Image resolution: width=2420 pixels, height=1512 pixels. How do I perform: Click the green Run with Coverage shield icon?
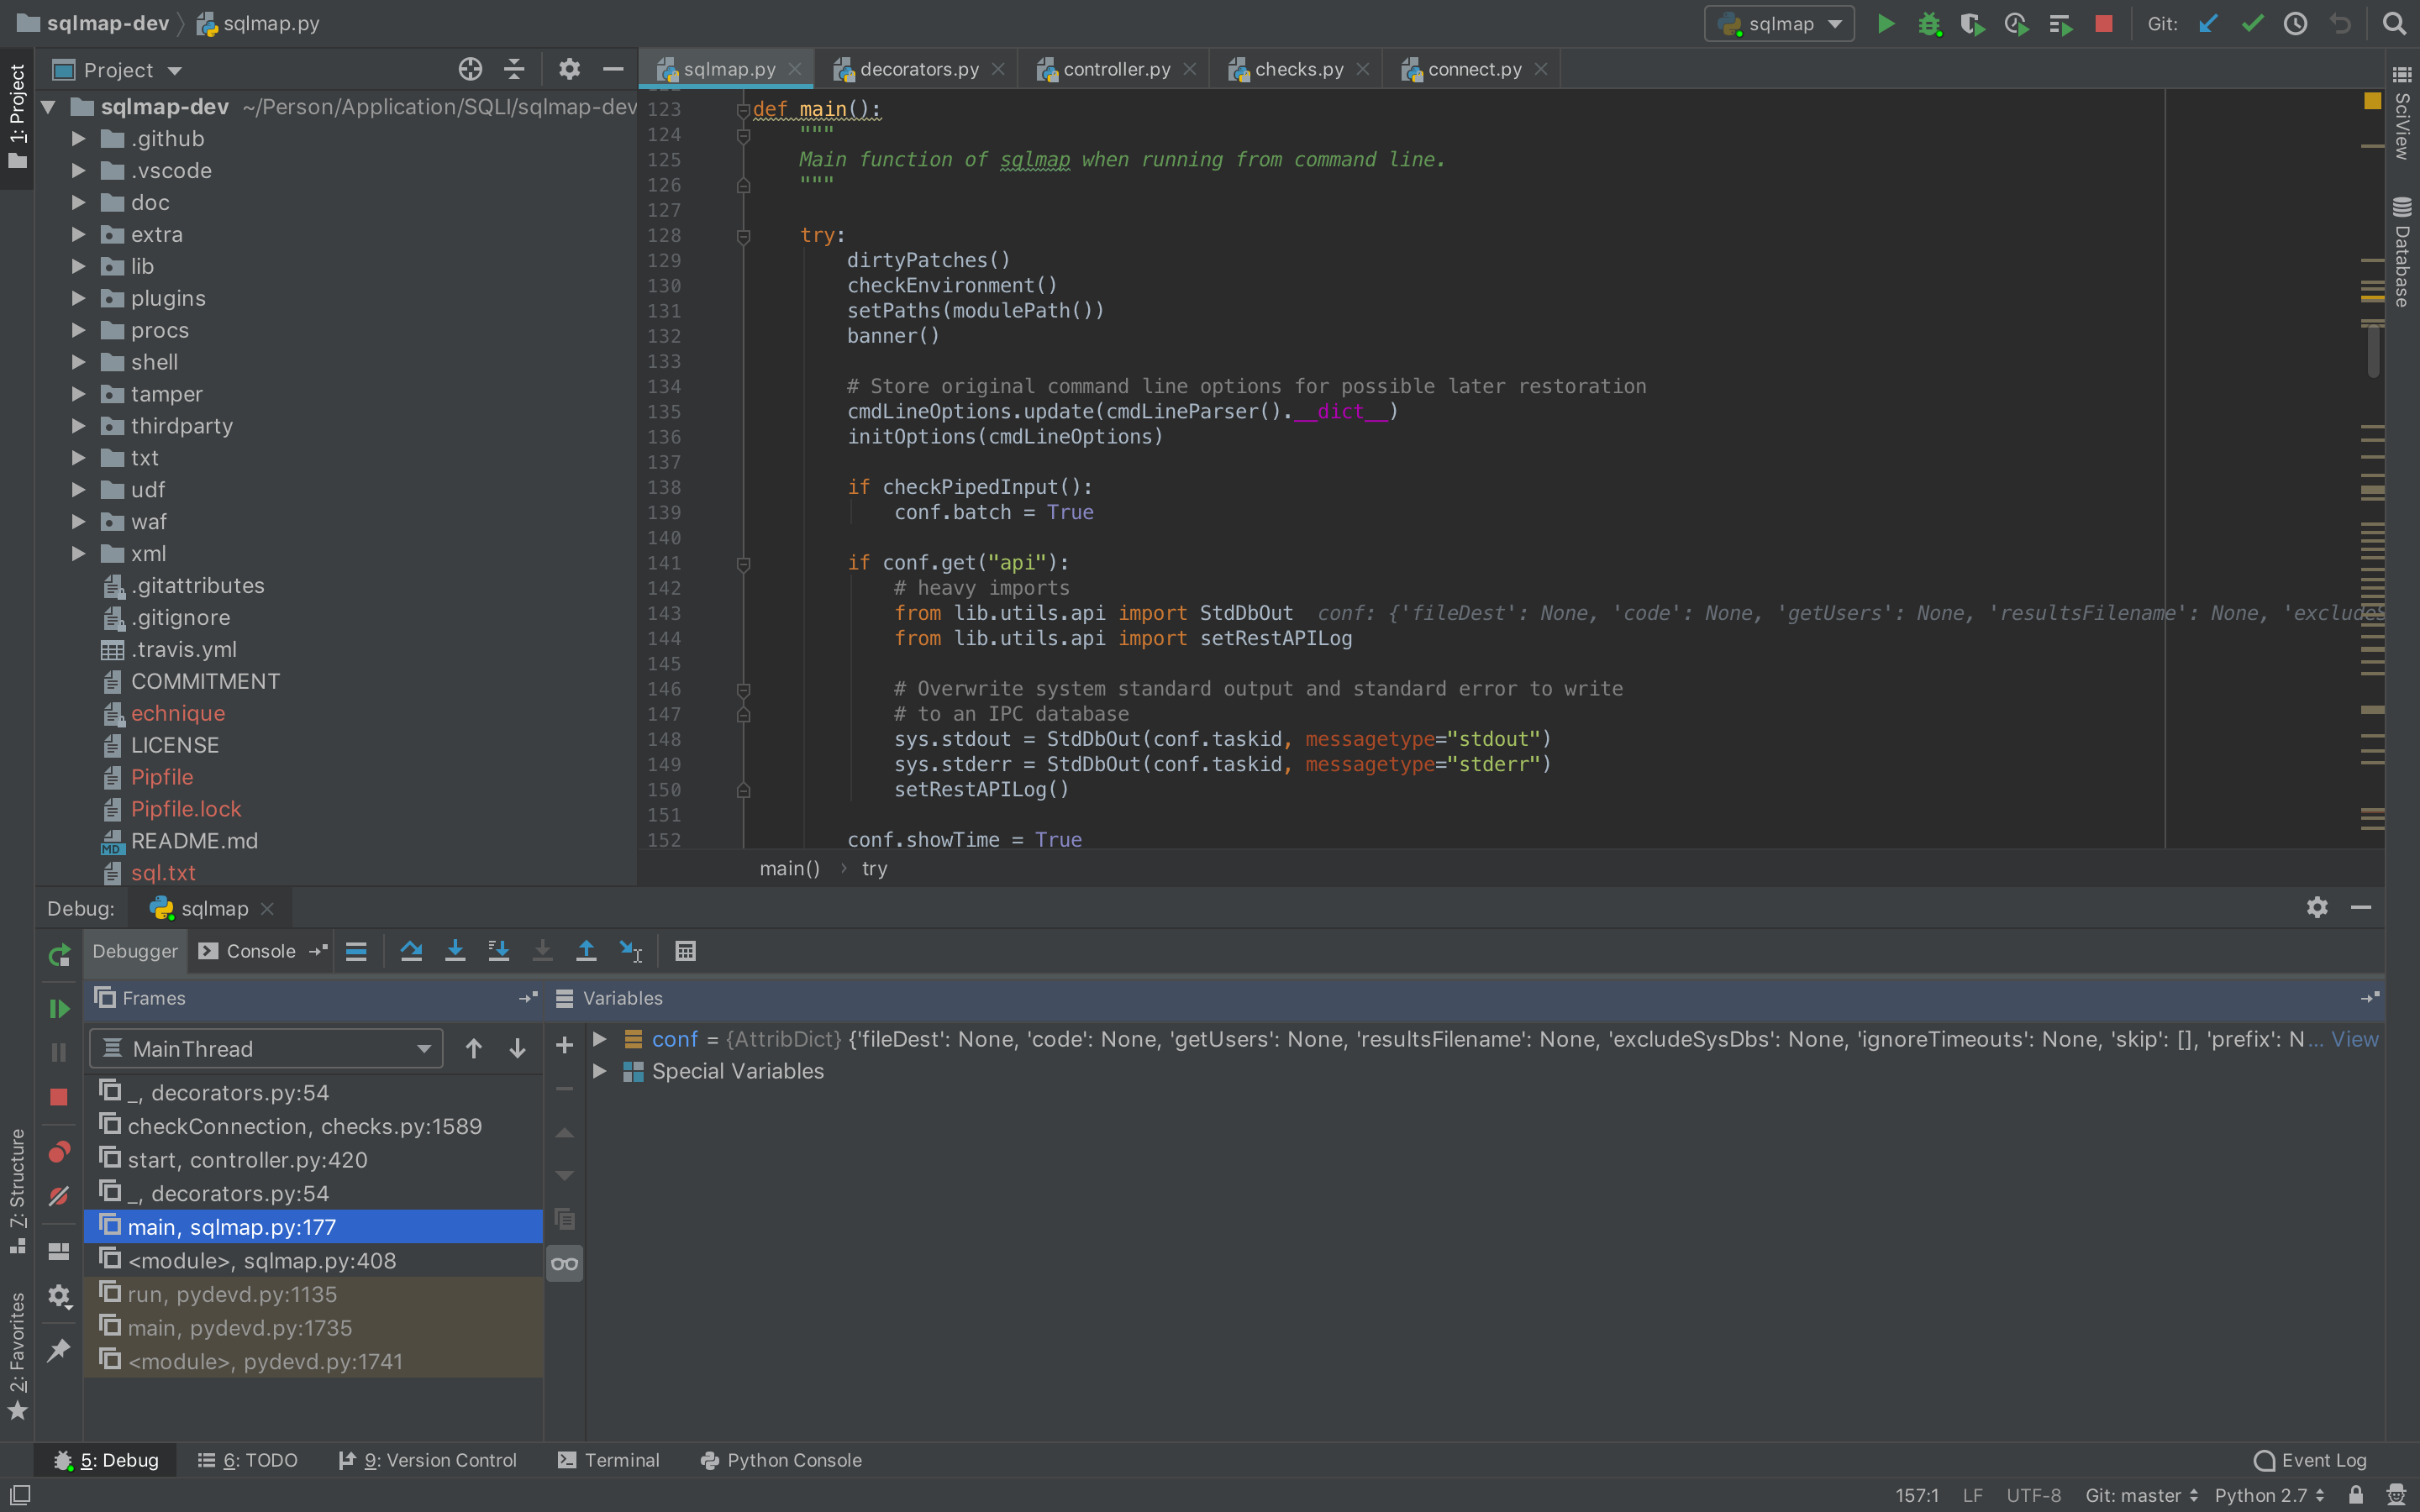click(1973, 23)
